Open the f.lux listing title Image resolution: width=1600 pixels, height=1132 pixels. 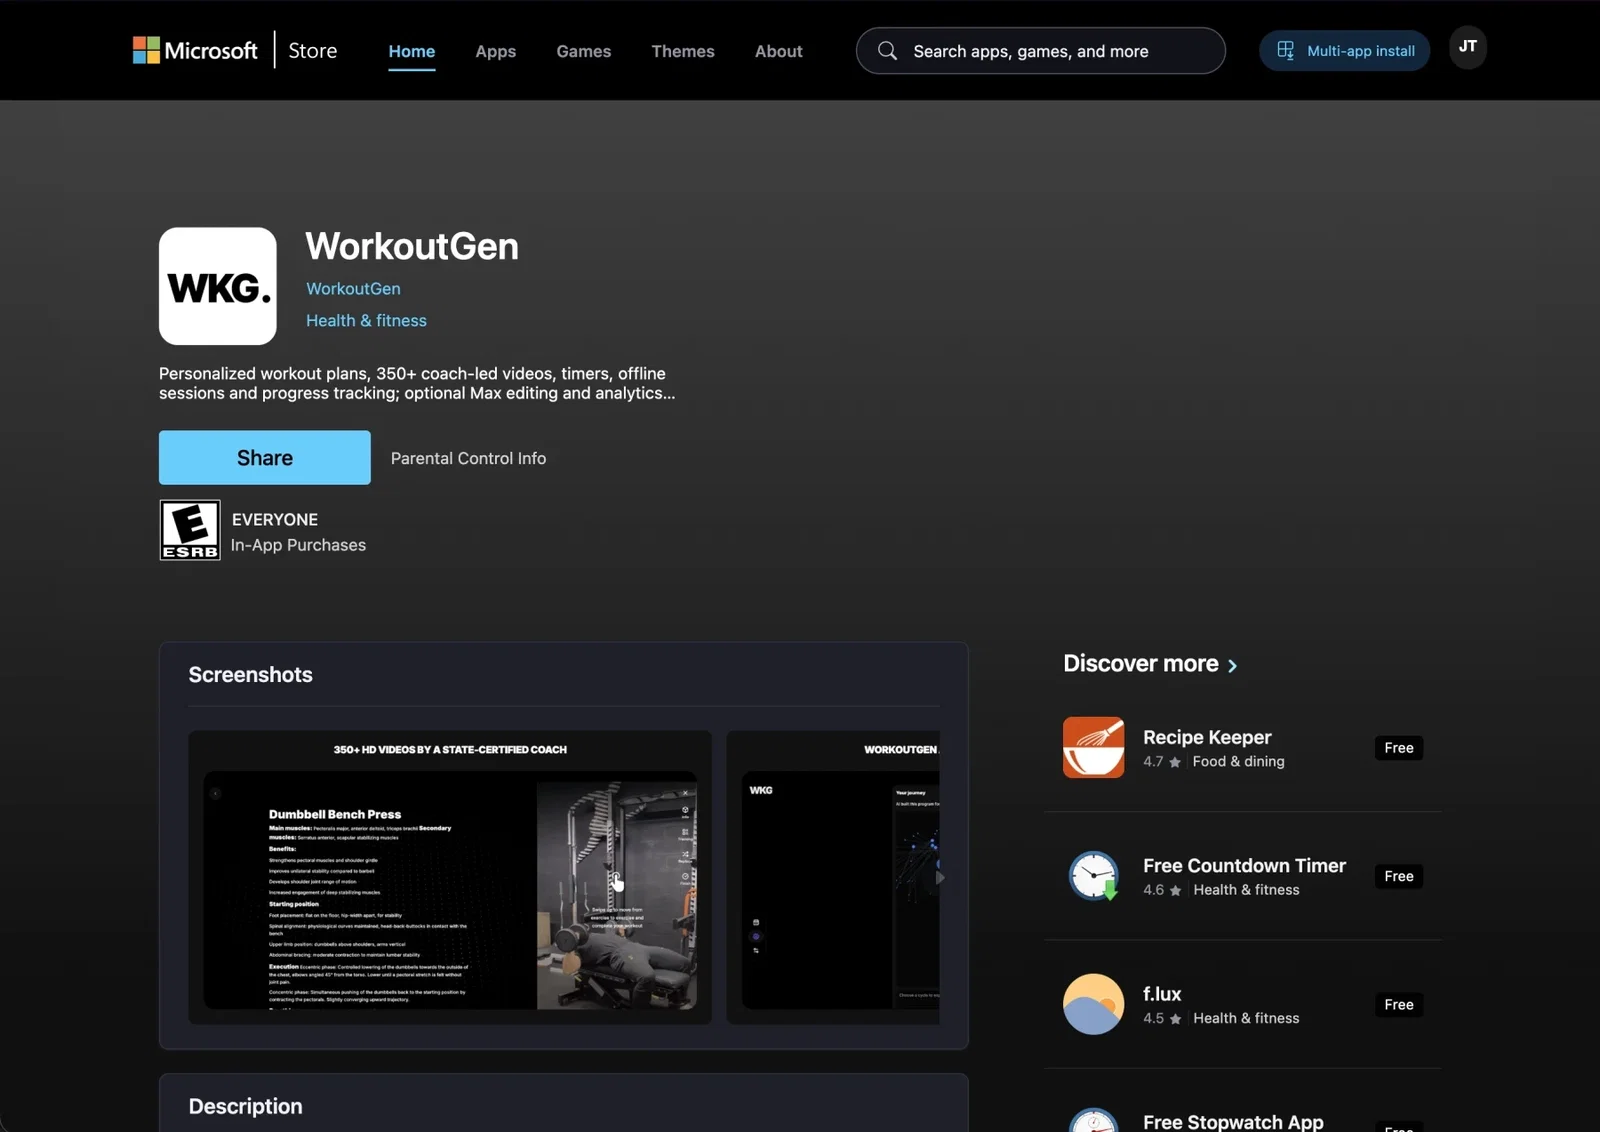pyautogui.click(x=1162, y=994)
